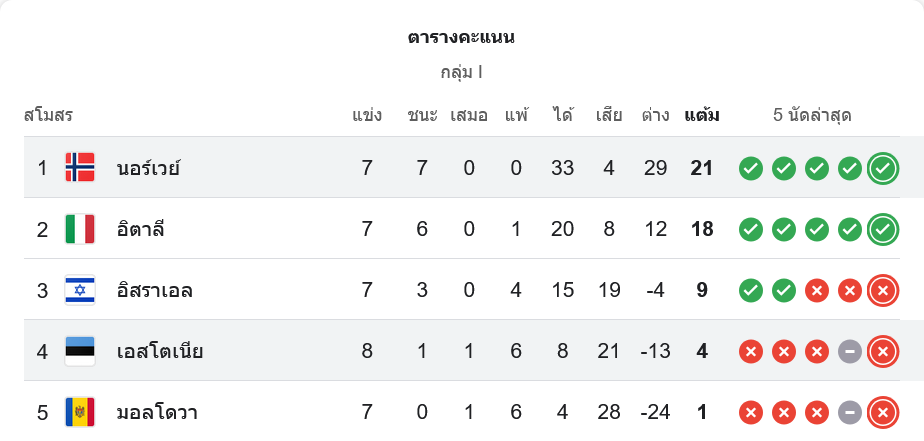
Task: Click the Norway flag icon
Action: point(80,168)
